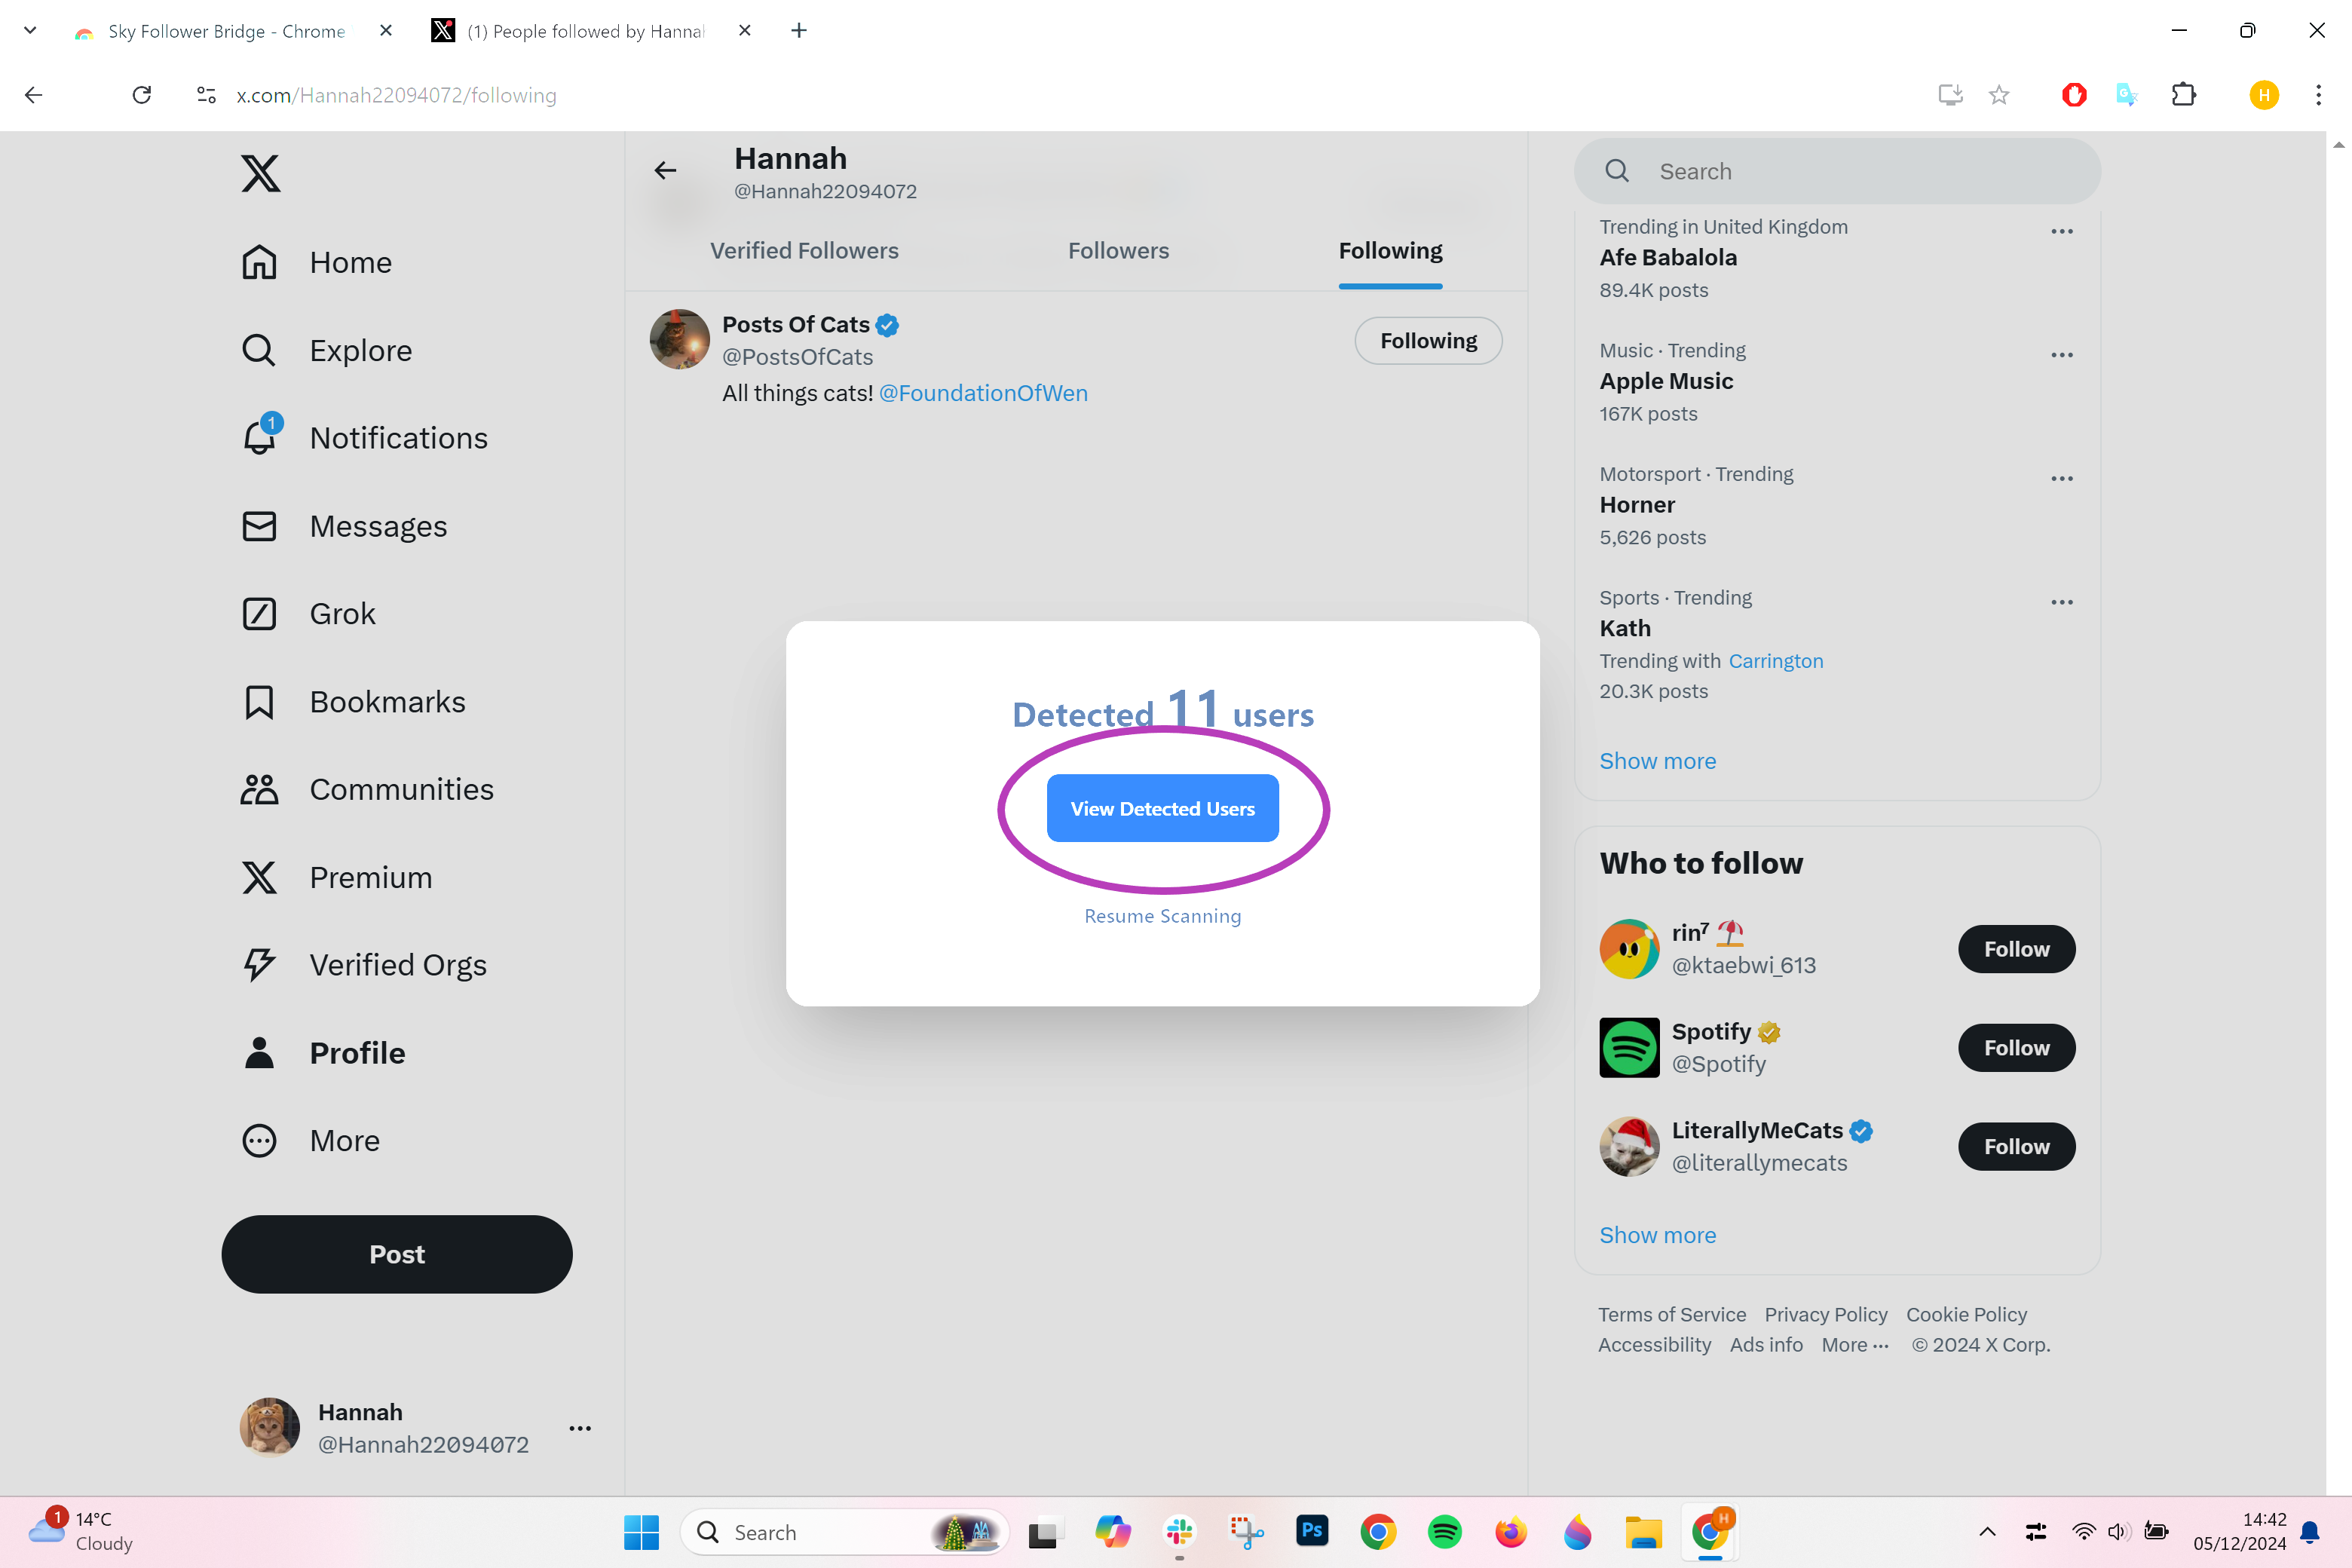Open the red shield extension icon

tap(2074, 95)
